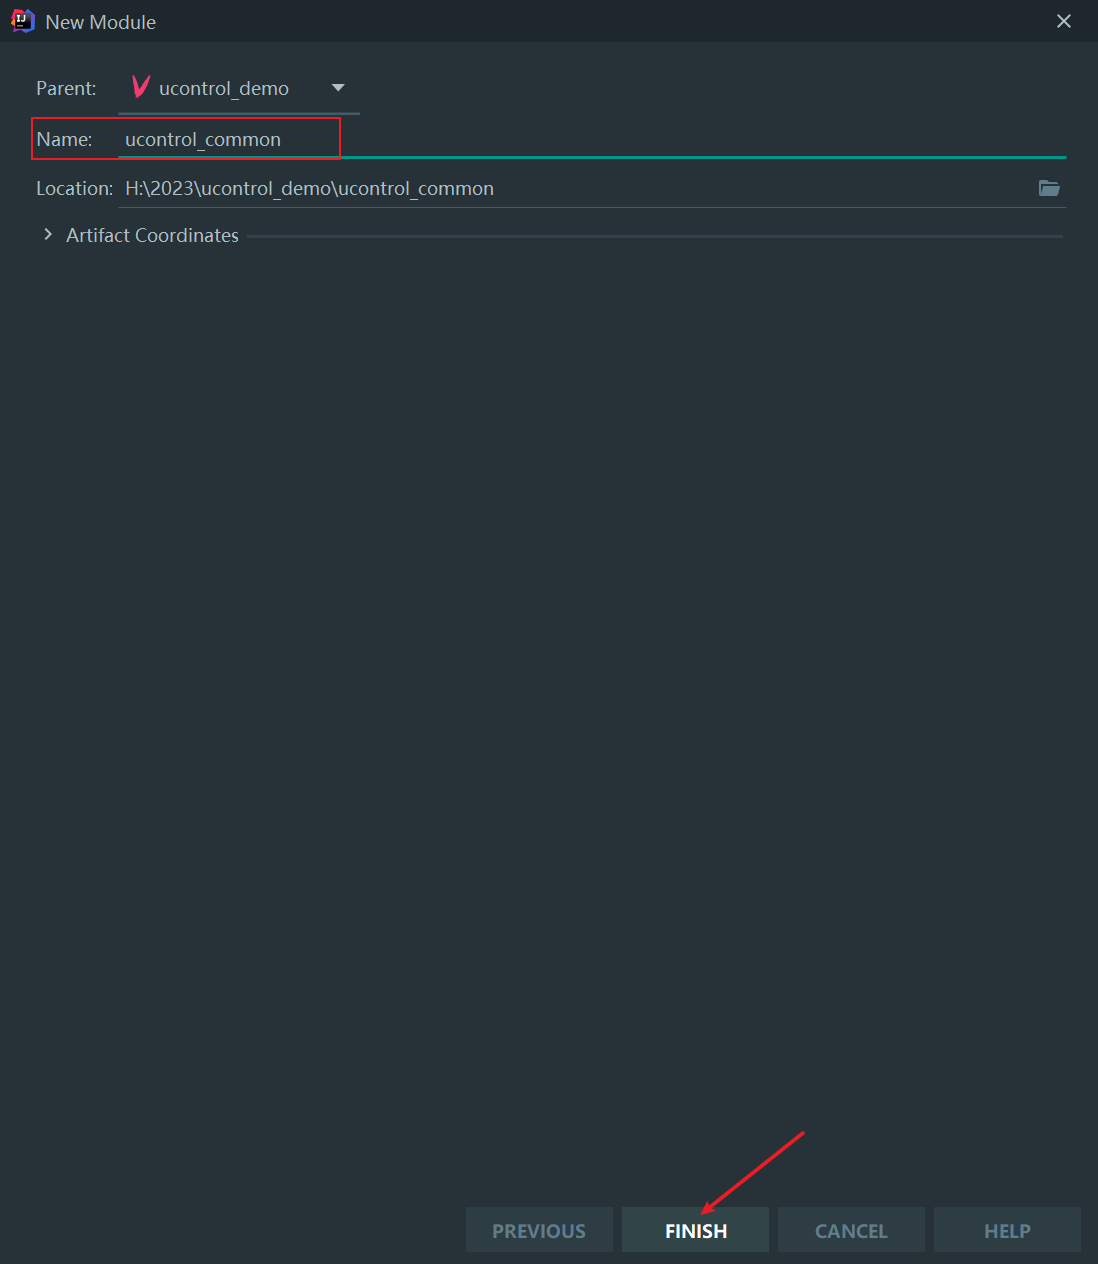
Task: Select the ucontrol_demo parent combo box text
Action: [224, 89]
